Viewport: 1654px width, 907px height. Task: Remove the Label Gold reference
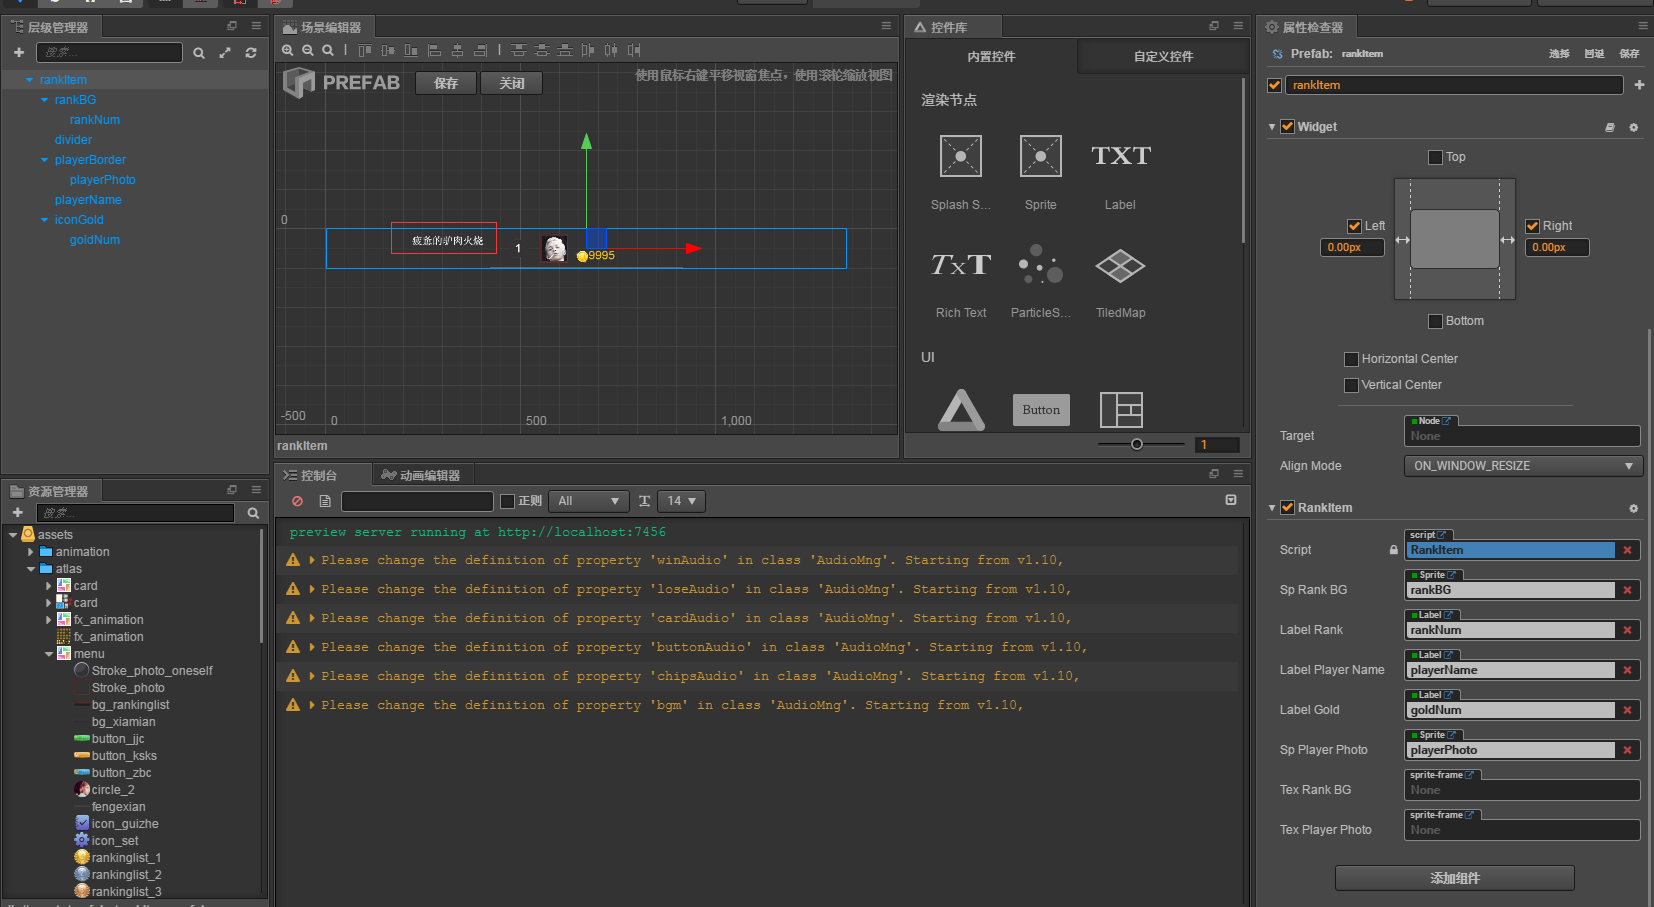tap(1628, 710)
